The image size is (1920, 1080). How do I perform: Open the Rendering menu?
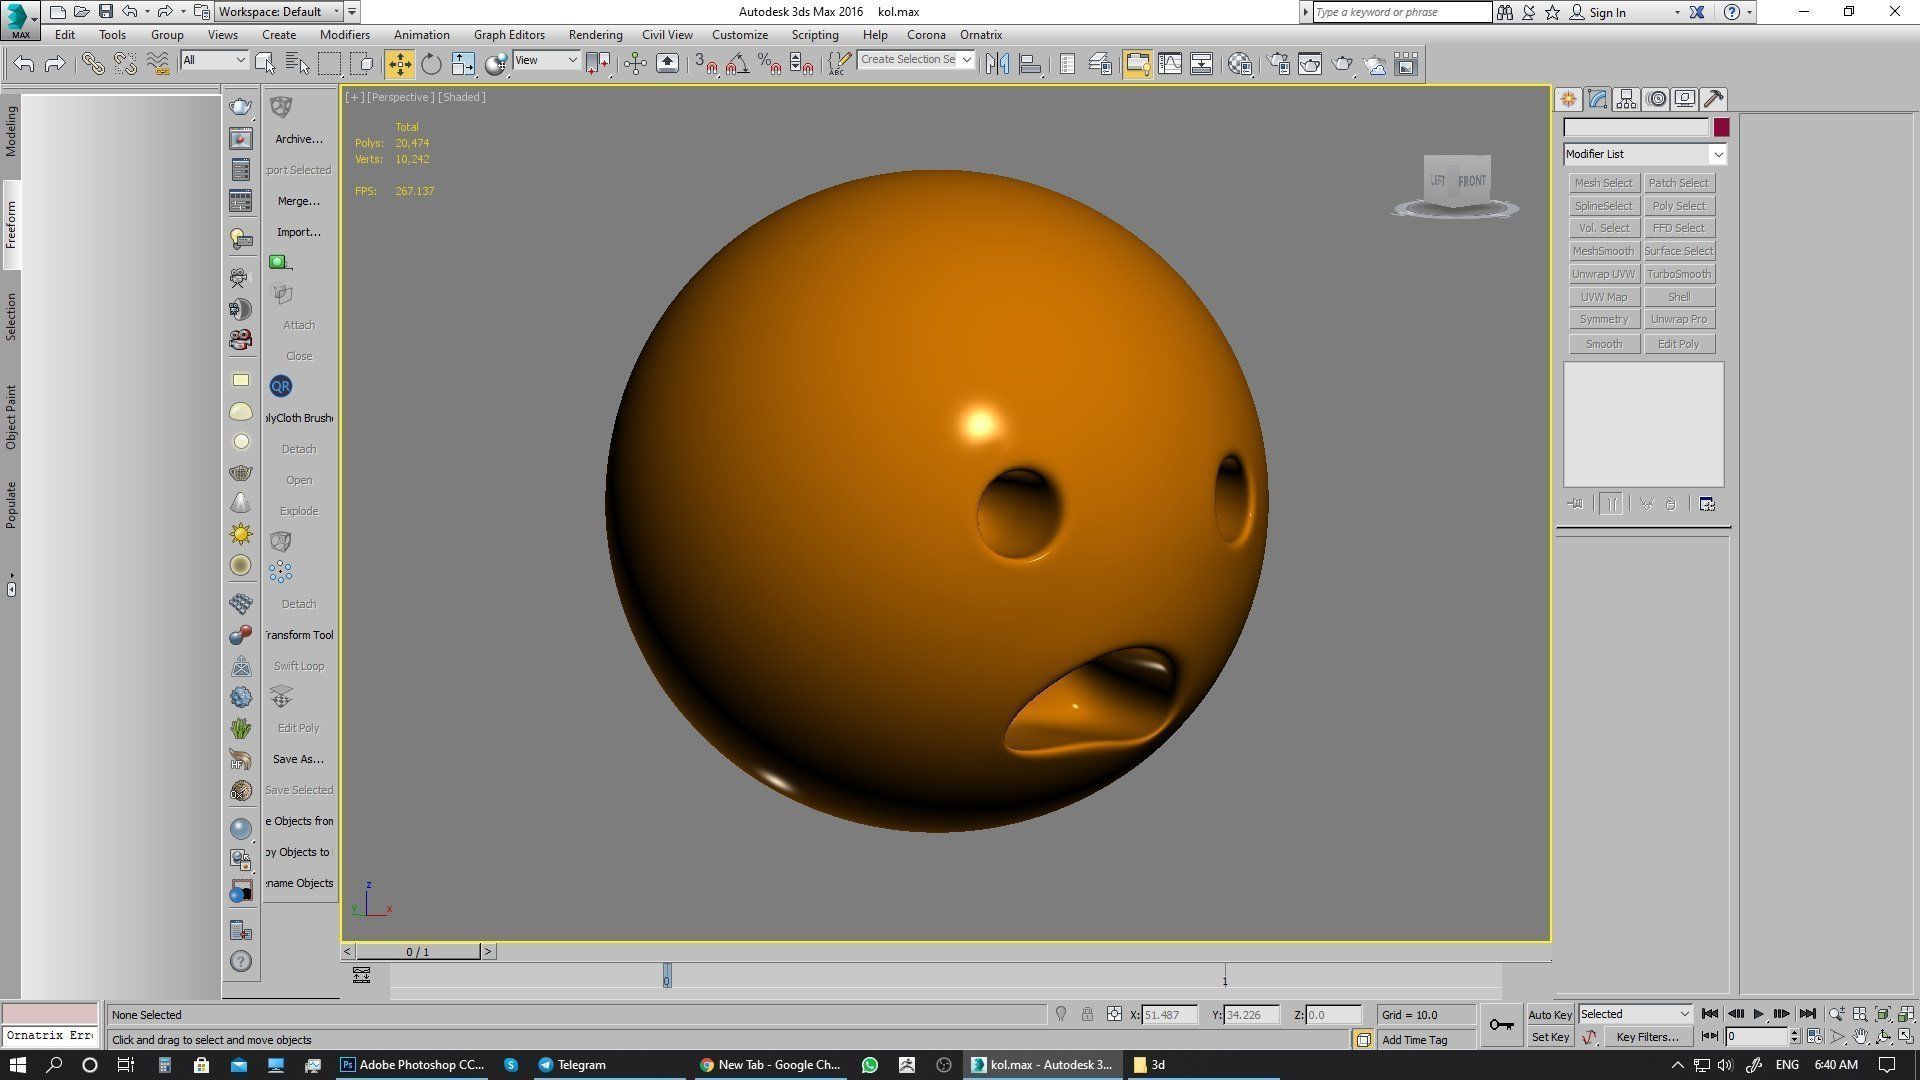pyautogui.click(x=595, y=35)
